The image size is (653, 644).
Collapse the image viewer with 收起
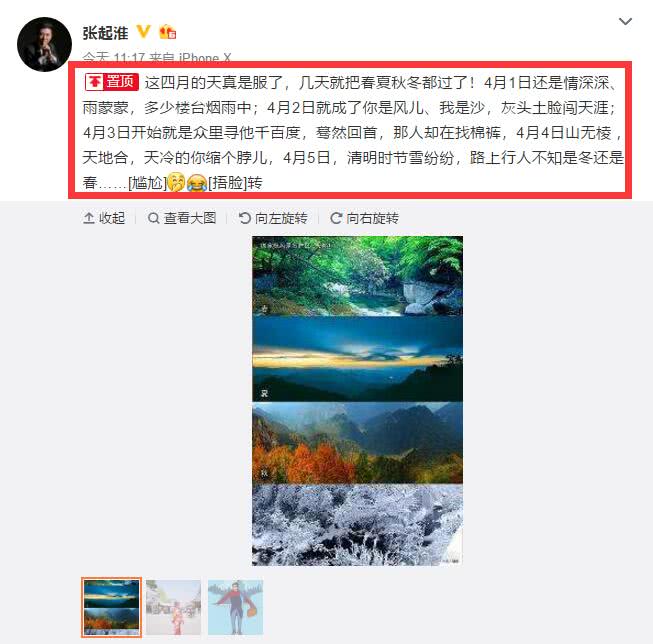point(104,218)
